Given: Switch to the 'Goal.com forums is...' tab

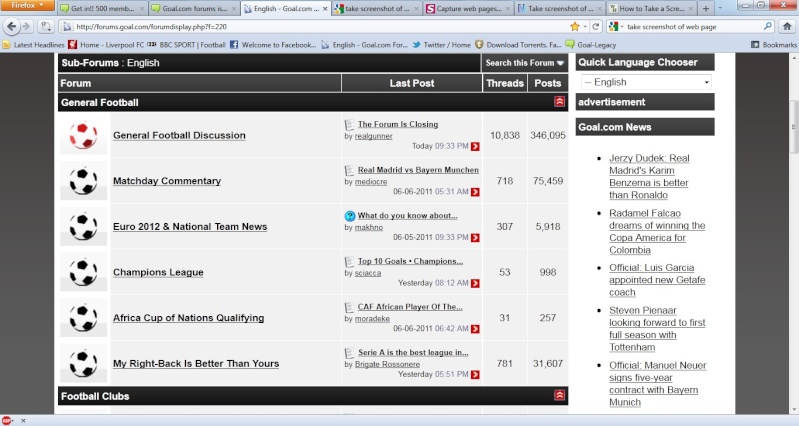Looking at the screenshot, I should coord(194,9).
